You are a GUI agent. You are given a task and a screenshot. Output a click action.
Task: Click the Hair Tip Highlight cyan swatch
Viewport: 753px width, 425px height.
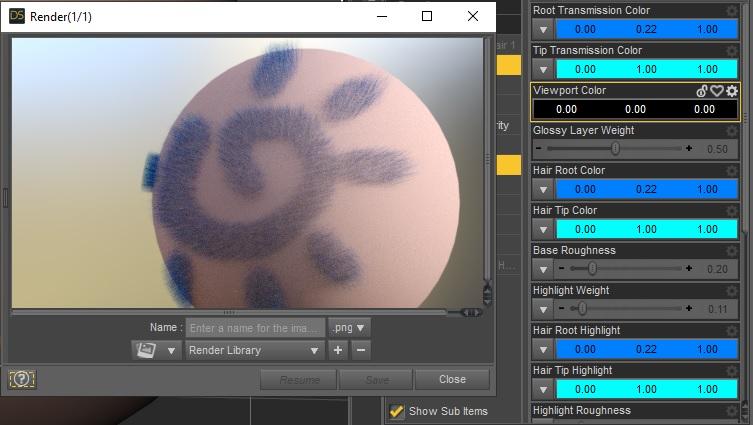coord(646,389)
